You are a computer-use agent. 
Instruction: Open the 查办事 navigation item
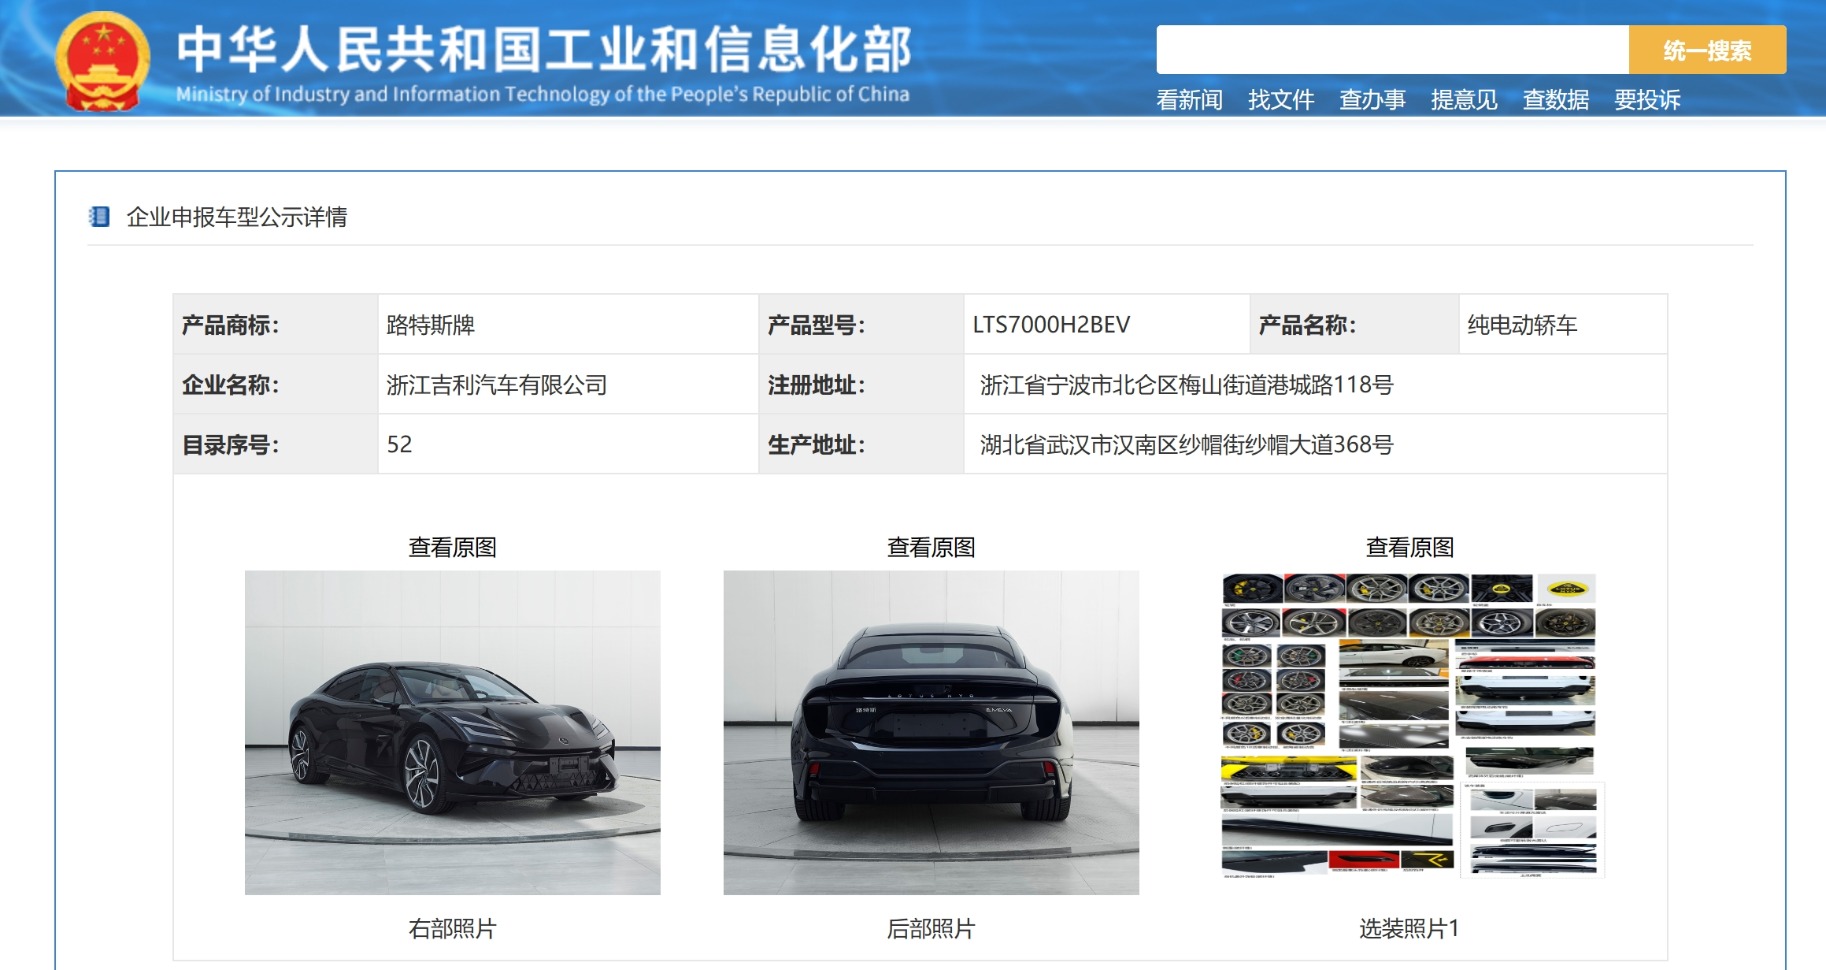point(1372,99)
